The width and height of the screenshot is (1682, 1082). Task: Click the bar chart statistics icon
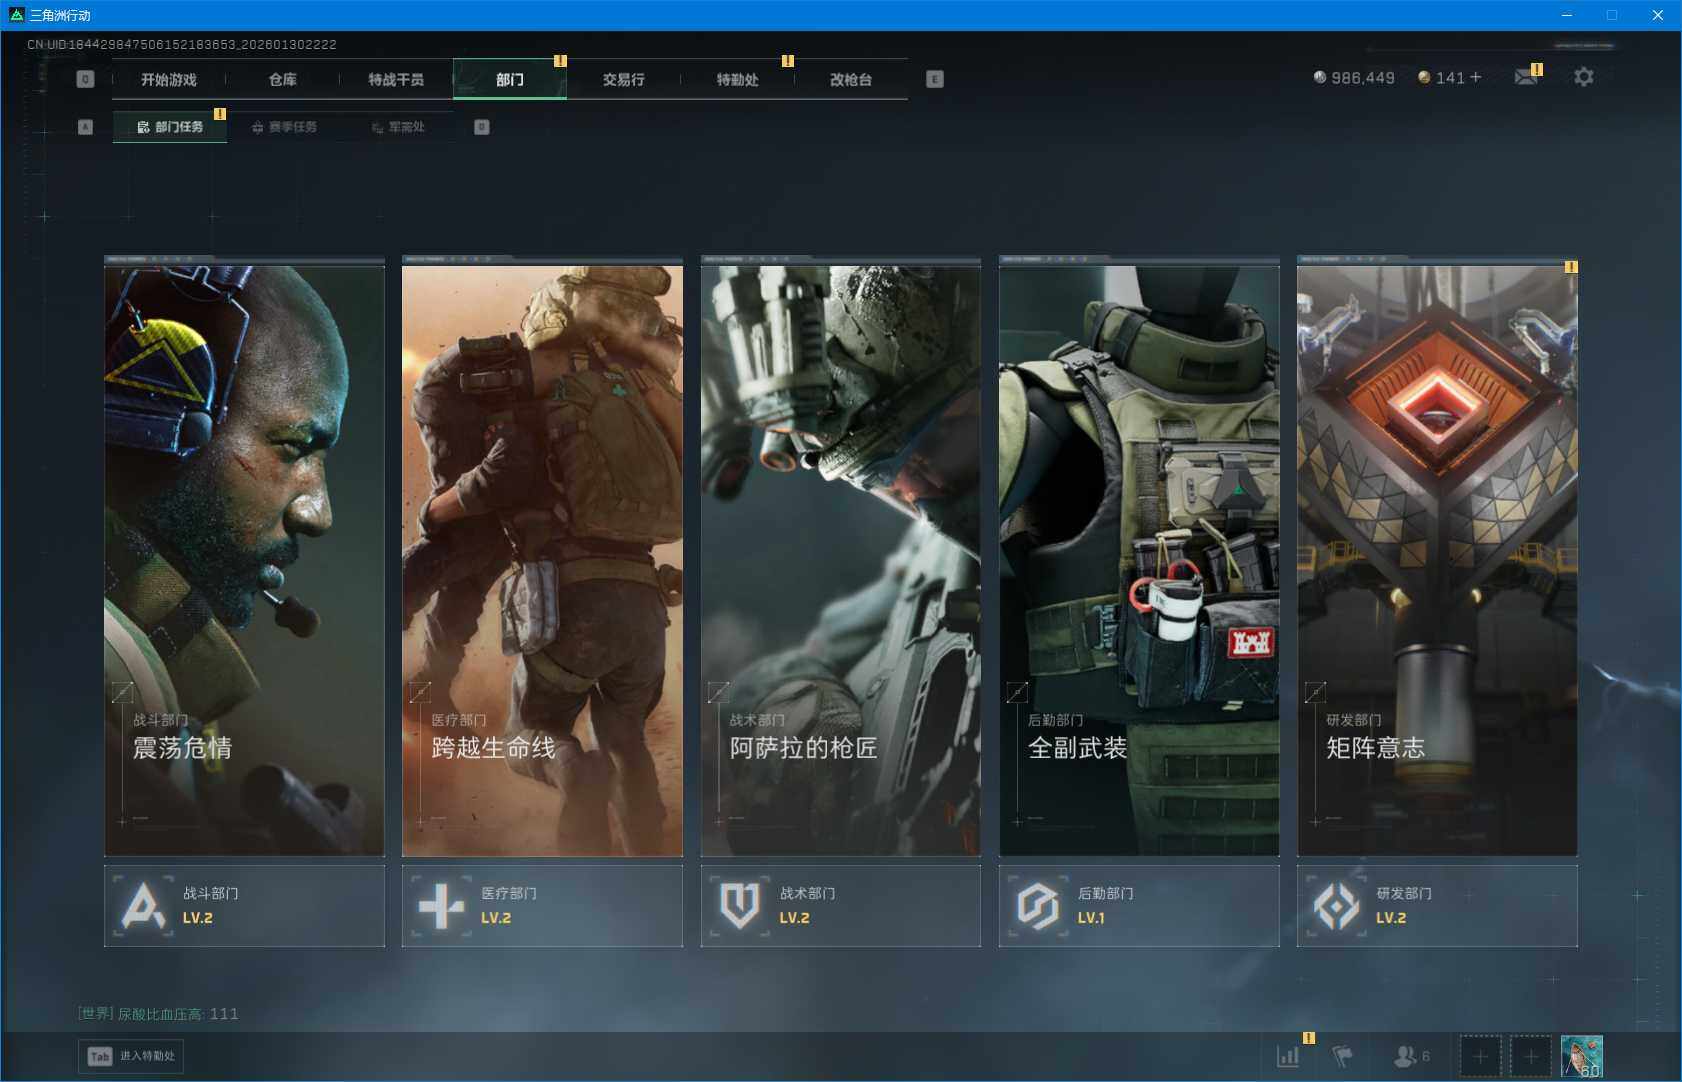pyautogui.click(x=1288, y=1056)
